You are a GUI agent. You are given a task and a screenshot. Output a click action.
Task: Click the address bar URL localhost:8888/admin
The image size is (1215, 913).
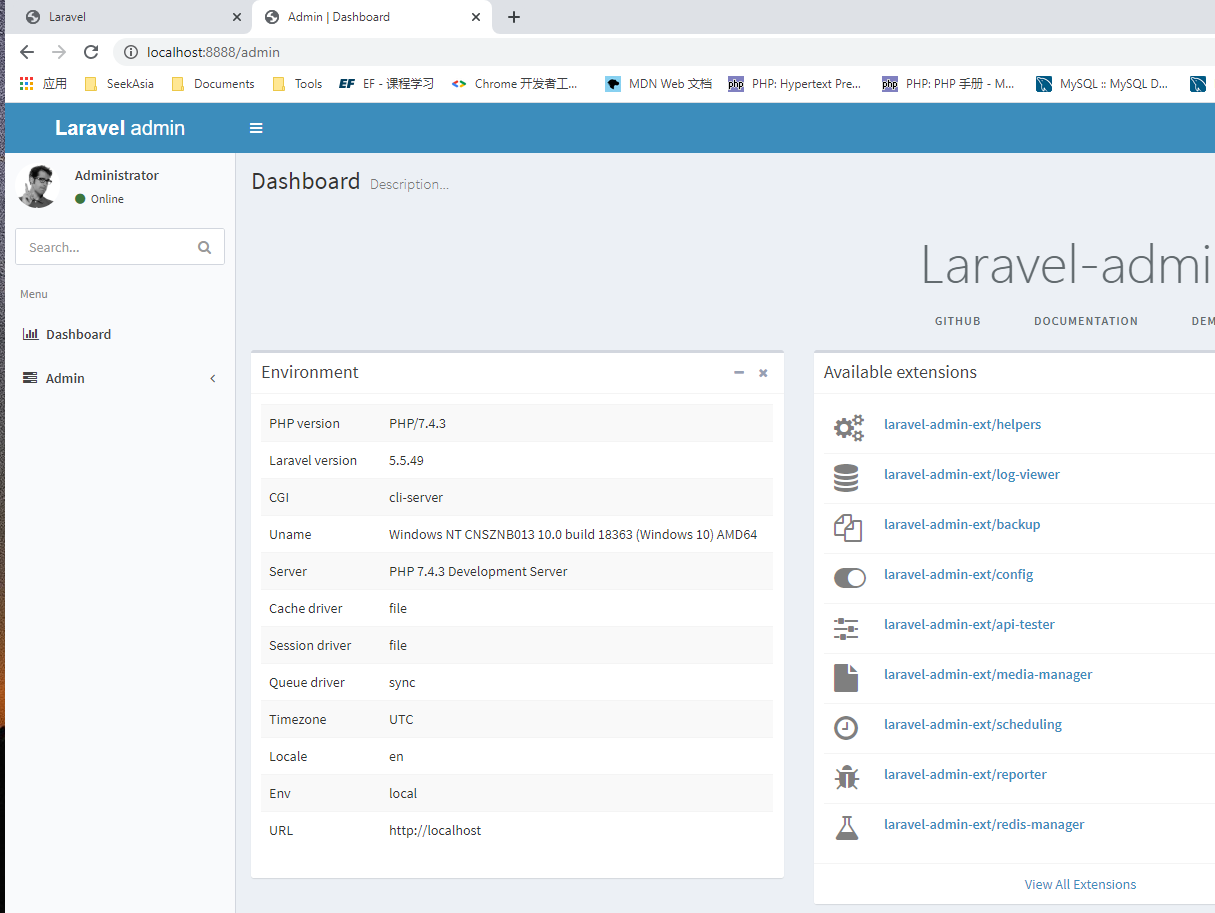pyautogui.click(x=213, y=52)
